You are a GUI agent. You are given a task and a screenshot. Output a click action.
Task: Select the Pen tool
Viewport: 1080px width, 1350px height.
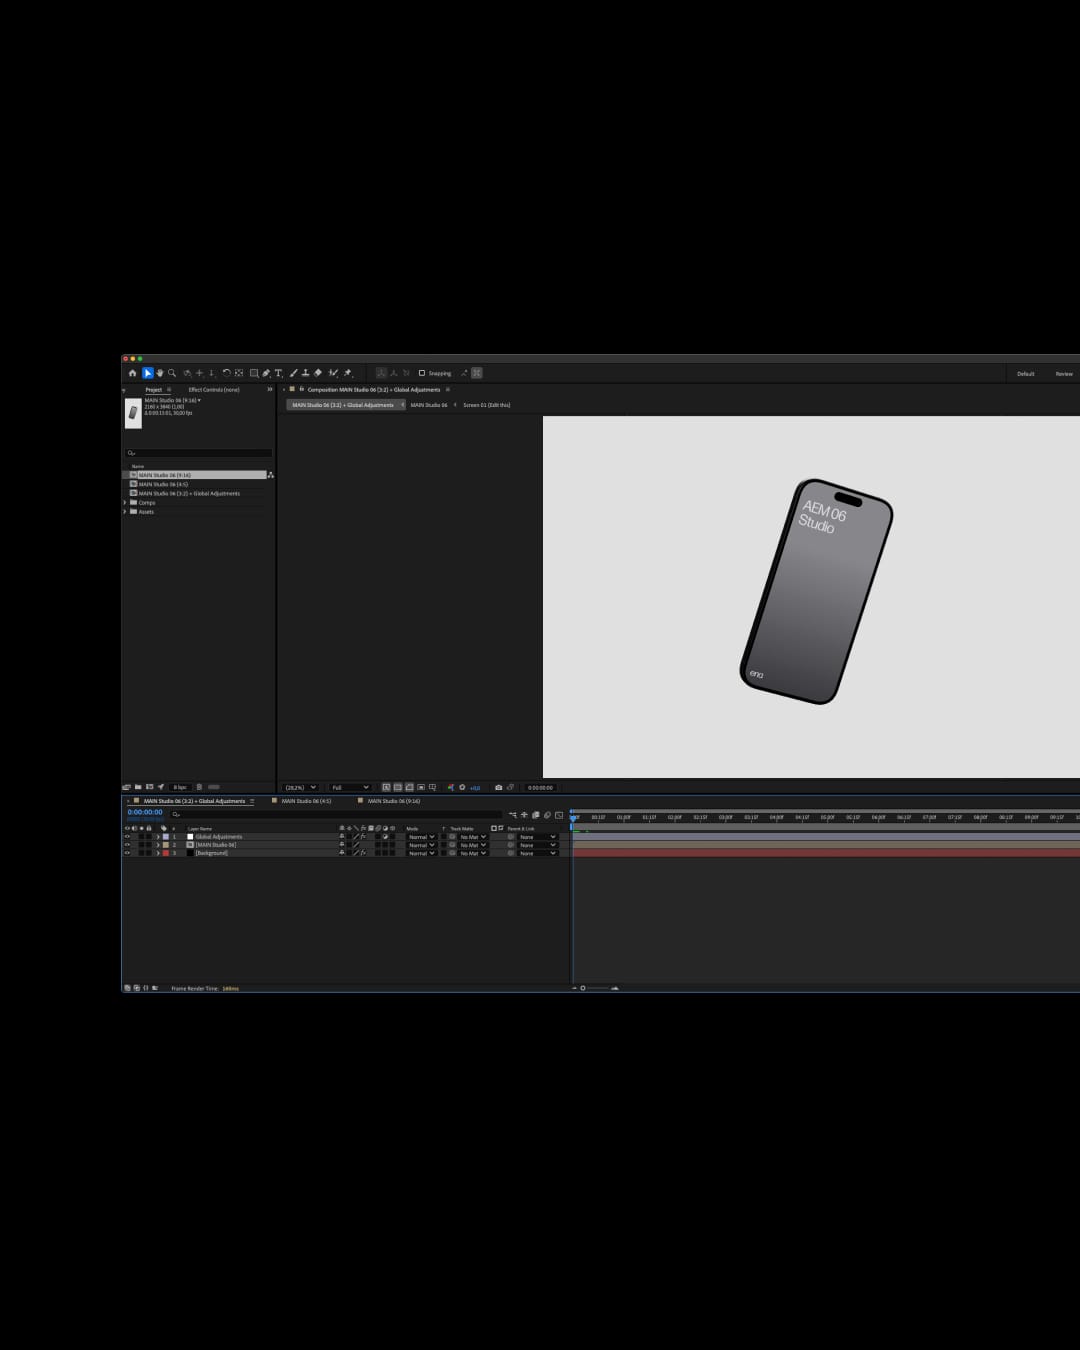point(266,373)
